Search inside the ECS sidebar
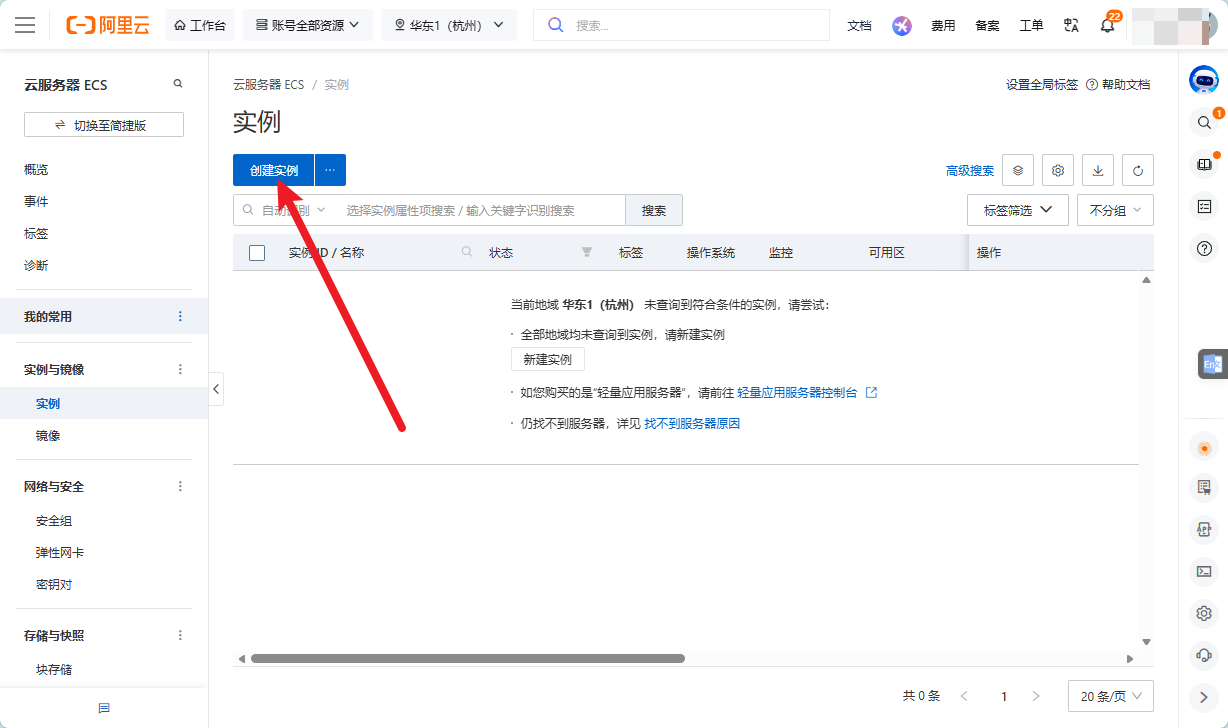Screen dimensions: 1228x728 [178, 84]
